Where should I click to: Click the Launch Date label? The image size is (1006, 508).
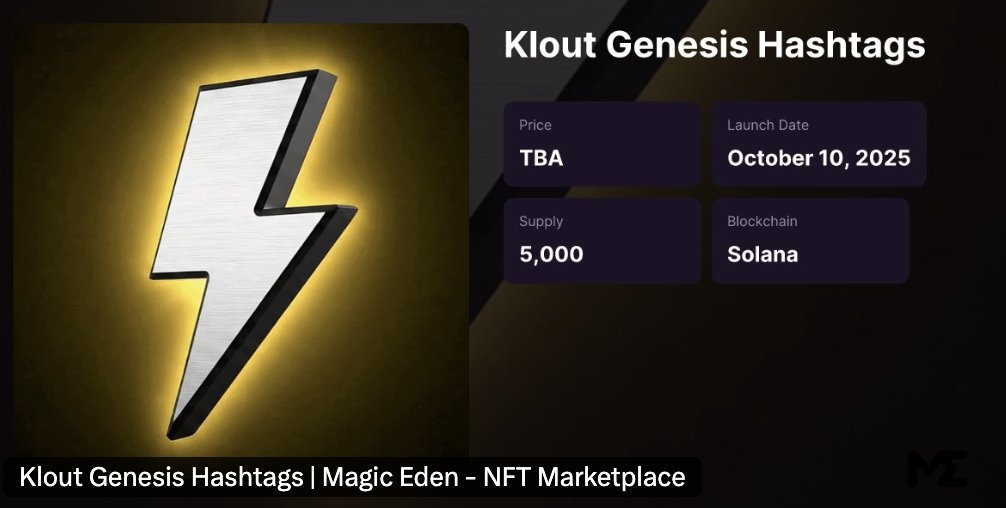point(767,125)
